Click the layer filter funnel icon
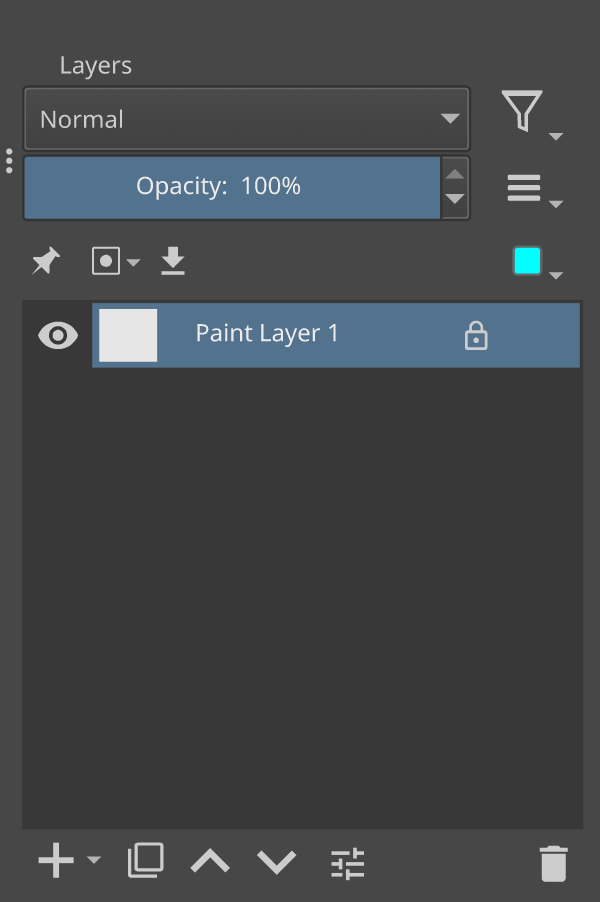Screen dimensions: 600x902 click(524, 111)
